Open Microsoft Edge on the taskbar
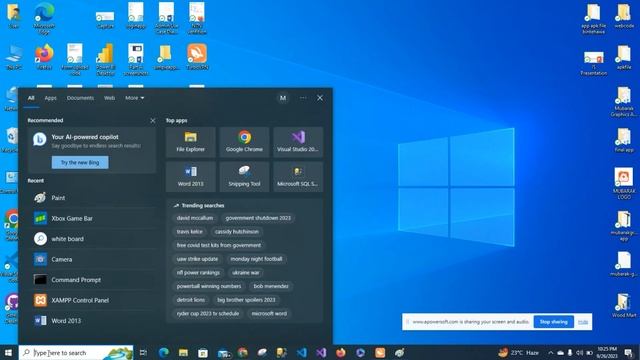Image resolution: width=640 pixels, height=360 pixels. 164,353
